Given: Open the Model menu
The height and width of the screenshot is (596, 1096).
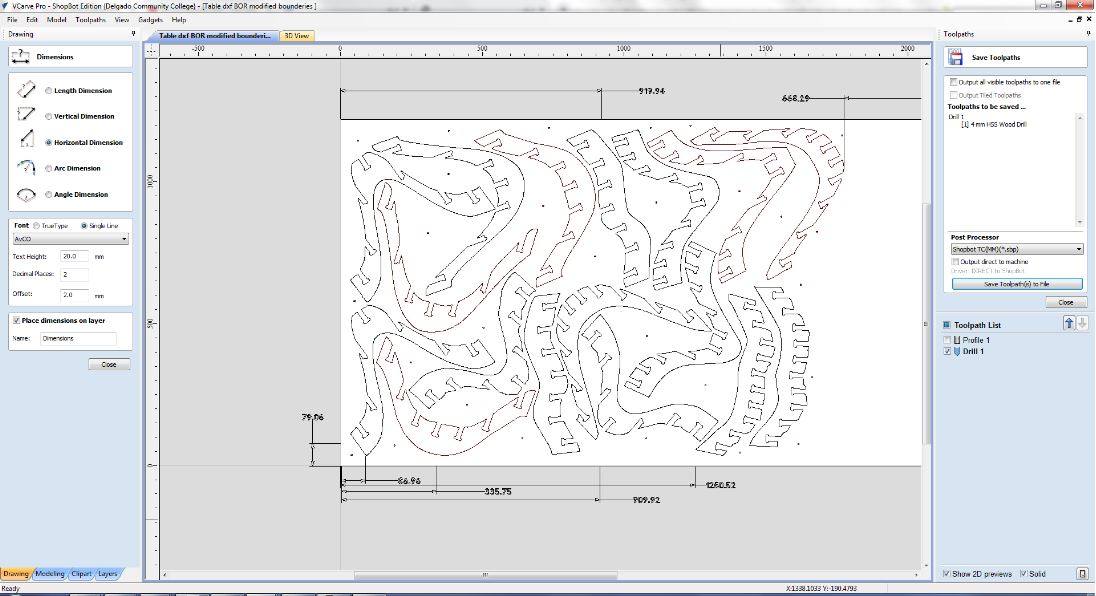Looking at the screenshot, I should click(57, 20).
